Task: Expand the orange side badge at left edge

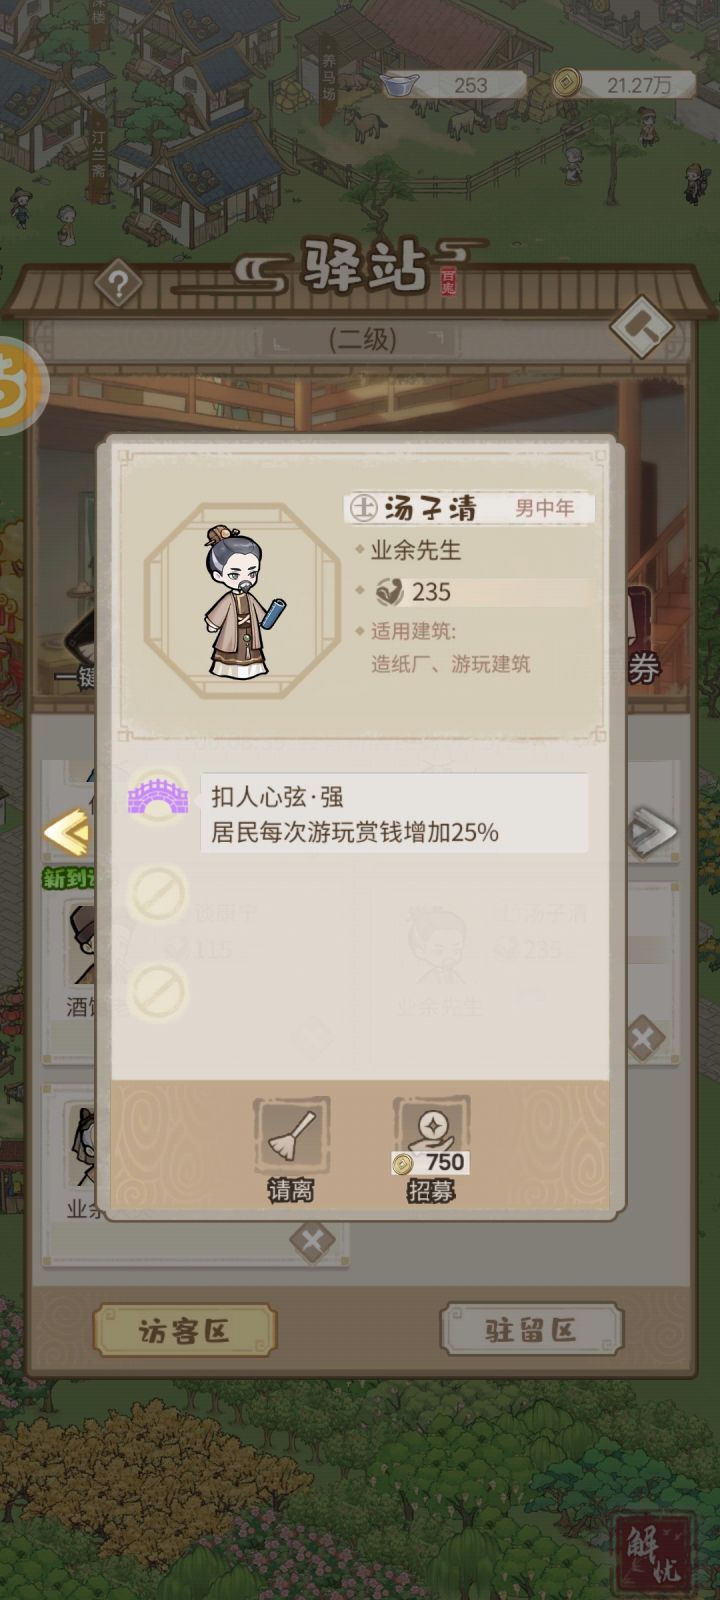Action: pyautogui.click(x=20, y=386)
